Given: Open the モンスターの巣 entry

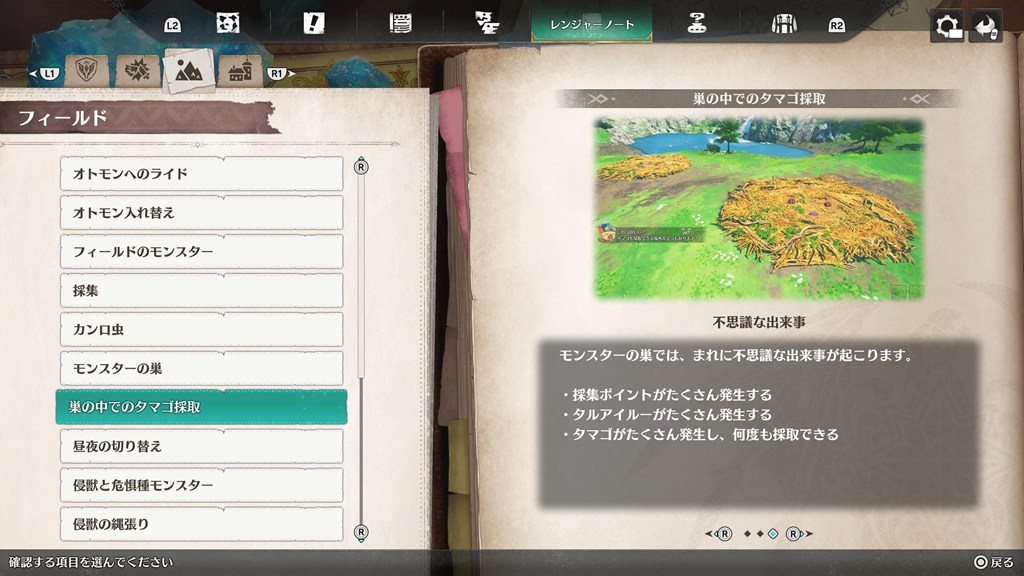Looking at the screenshot, I should coord(201,369).
